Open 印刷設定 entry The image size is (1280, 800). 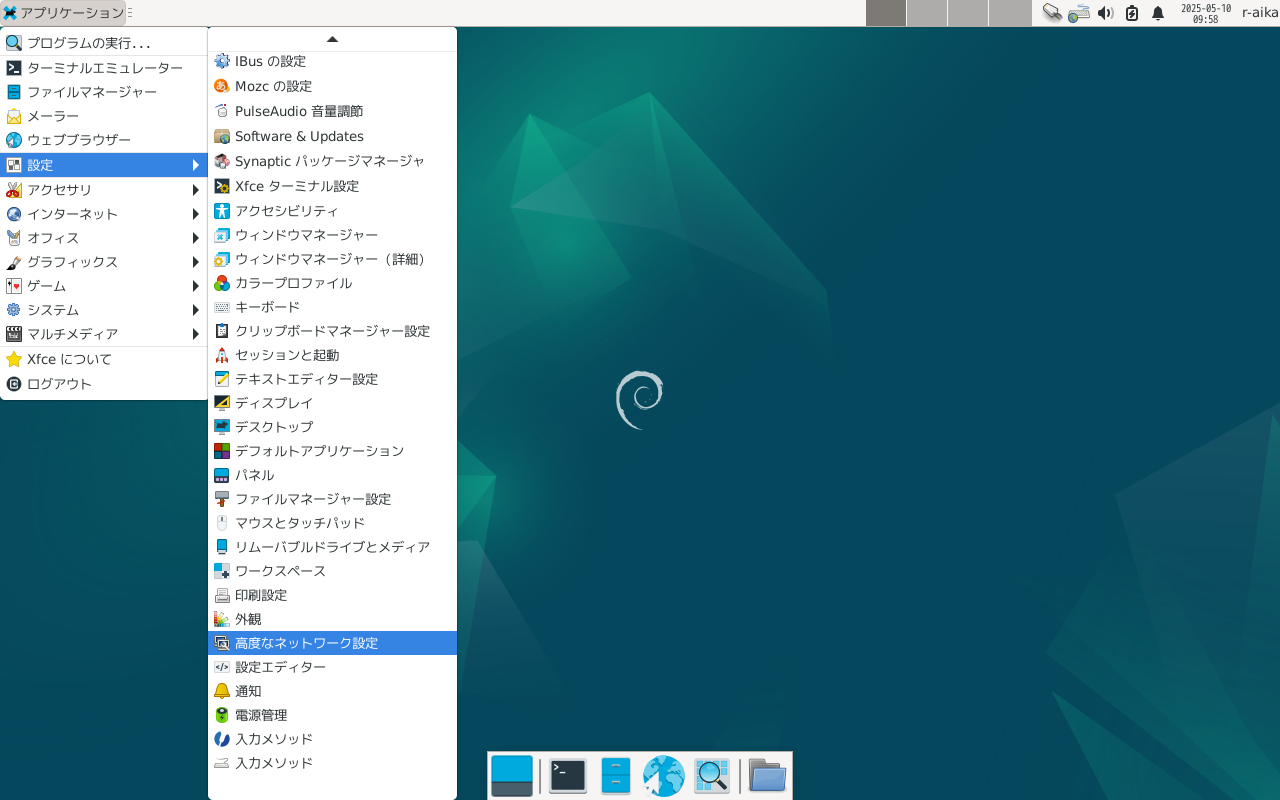pyautogui.click(x=332, y=595)
